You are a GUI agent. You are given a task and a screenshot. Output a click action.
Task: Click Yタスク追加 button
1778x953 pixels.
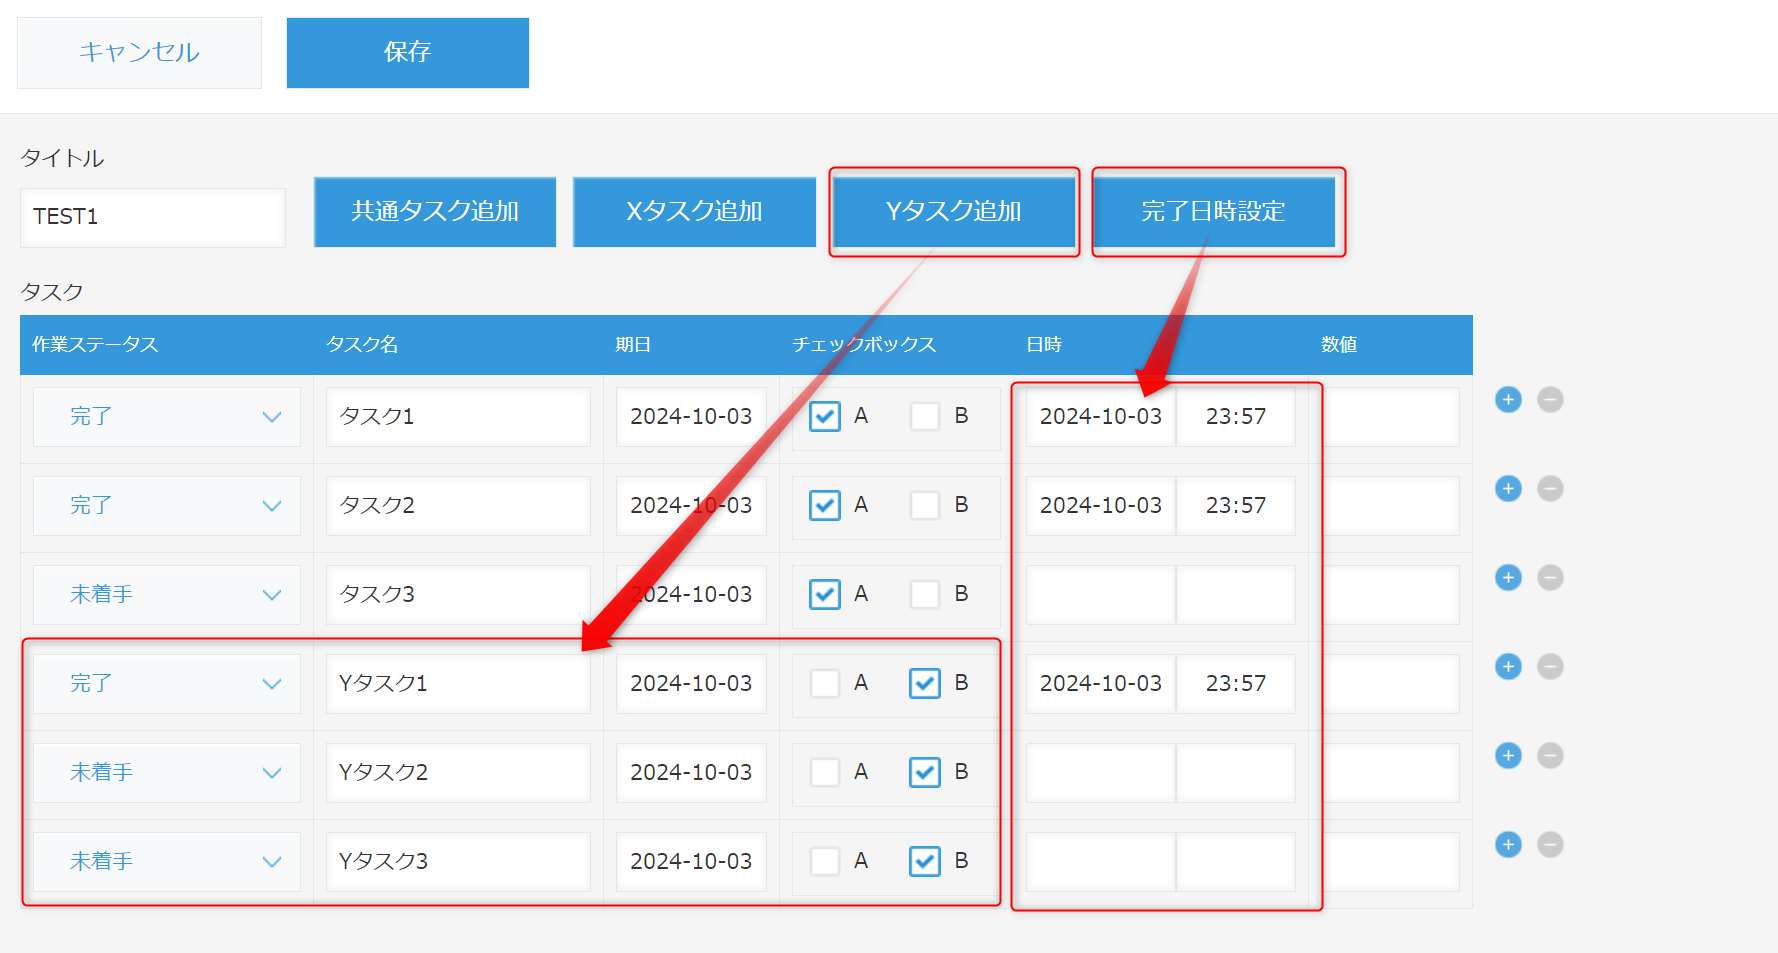[954, 212]
